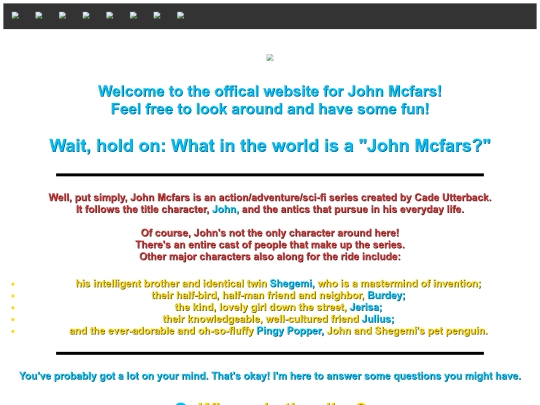Click the second broken image icon in the dark navigation bar
Image resolution: width=540 pixels, height=405 pixels.
click(x=39, y=15)
